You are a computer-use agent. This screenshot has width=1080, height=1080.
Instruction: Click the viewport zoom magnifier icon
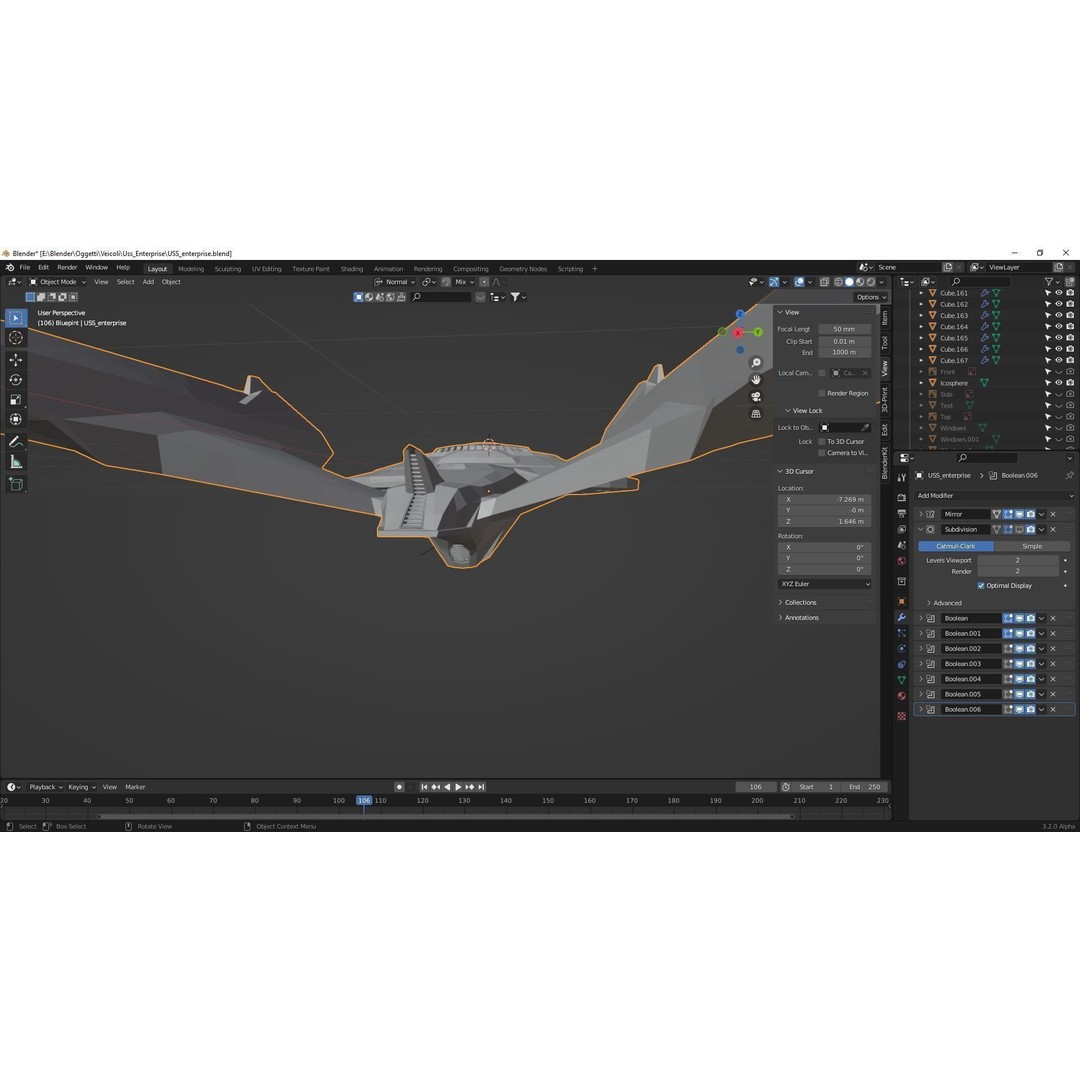tap(756, 363)
